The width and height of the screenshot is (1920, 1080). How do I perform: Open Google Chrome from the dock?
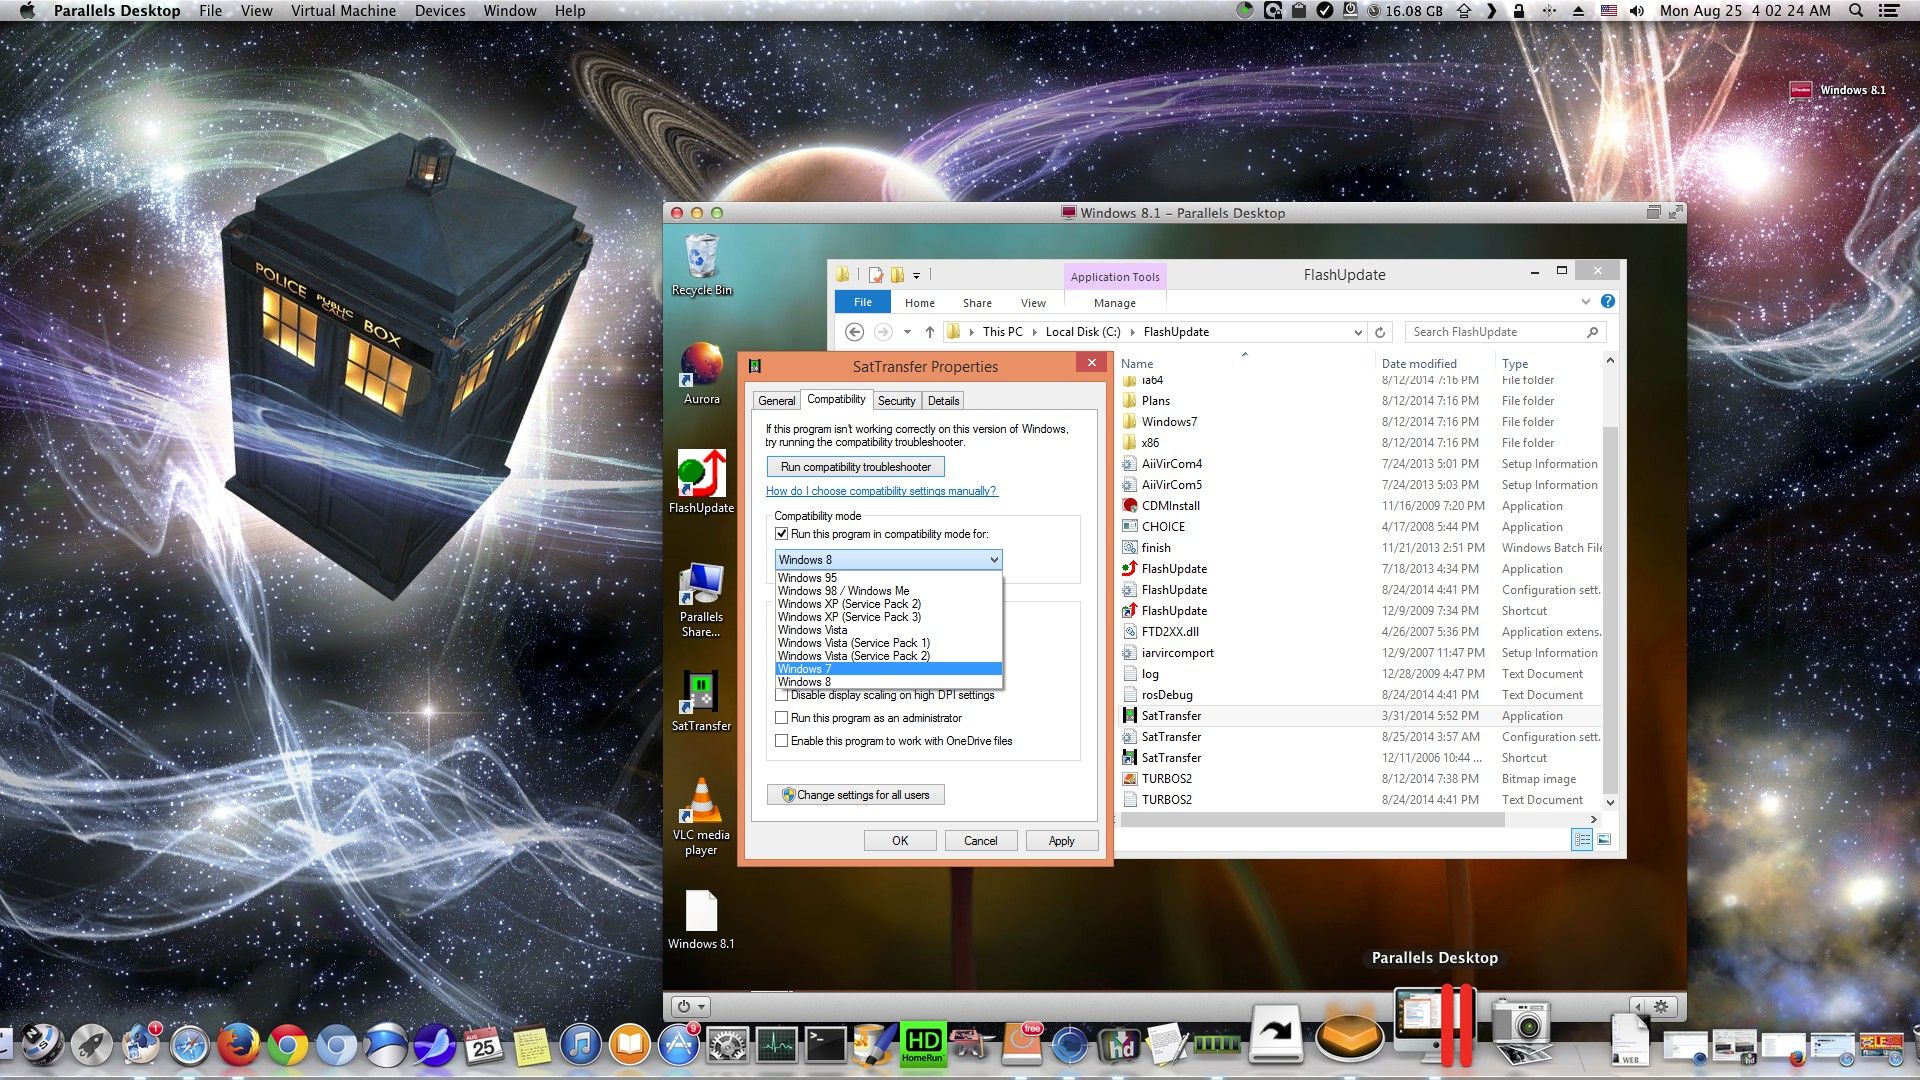click(287, 1046)
